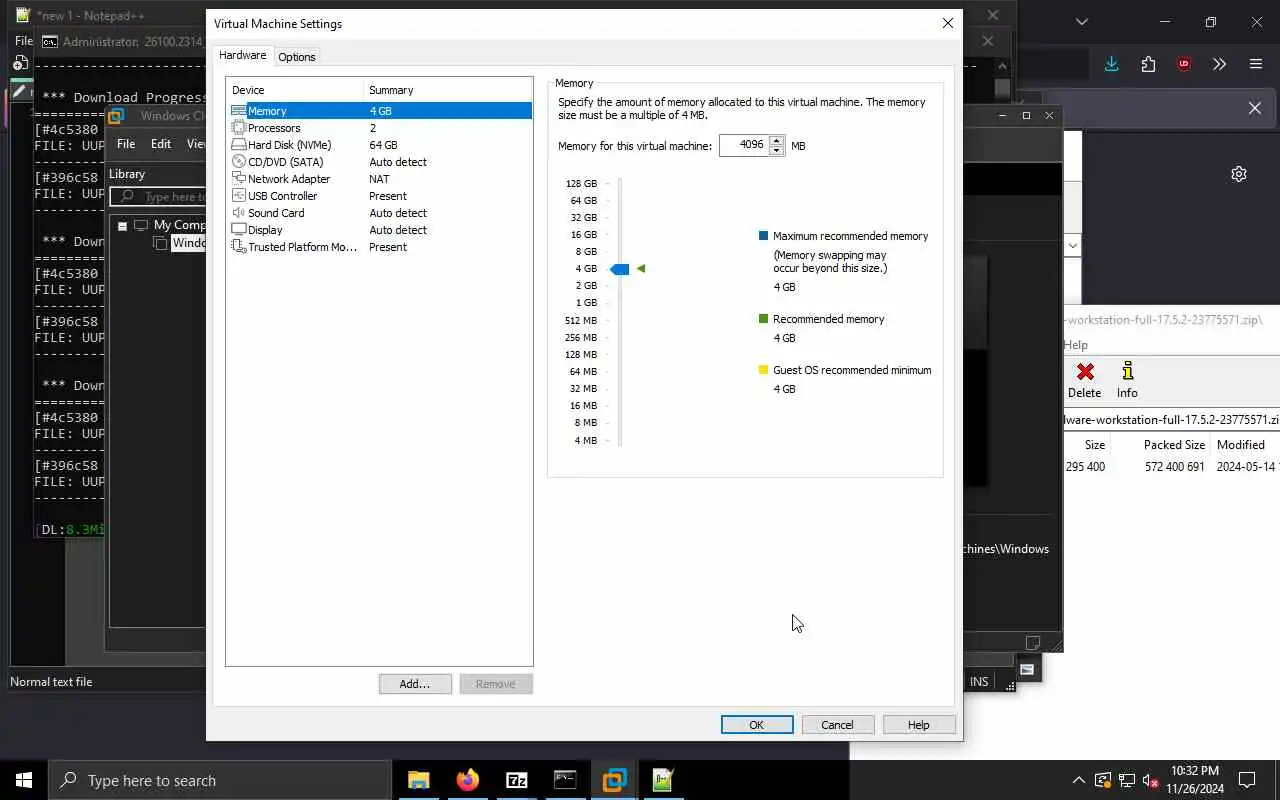Open browser hamburger menu
1280x800 pixels.
[1256, 64]
